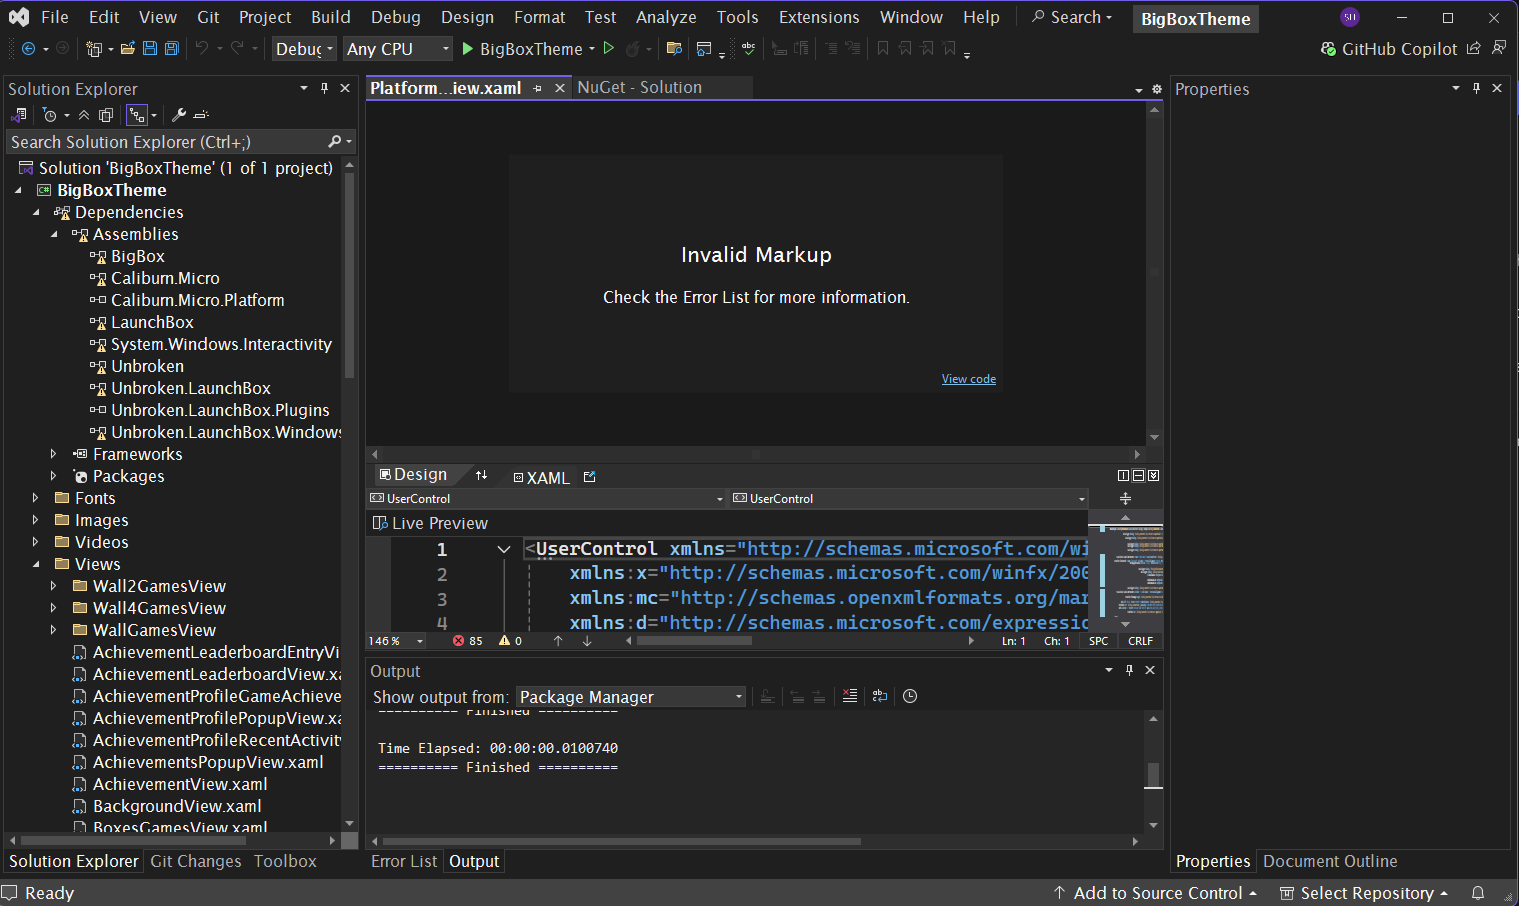Open the left UserControl navigation dropdown
This screenshot has height=906, width=1519.
(546, 498)
